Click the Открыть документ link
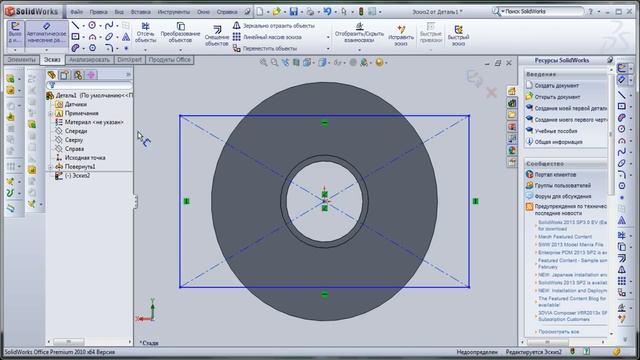Screen dimensions: 640x360 pyautogui.click(x=557, y=97)
